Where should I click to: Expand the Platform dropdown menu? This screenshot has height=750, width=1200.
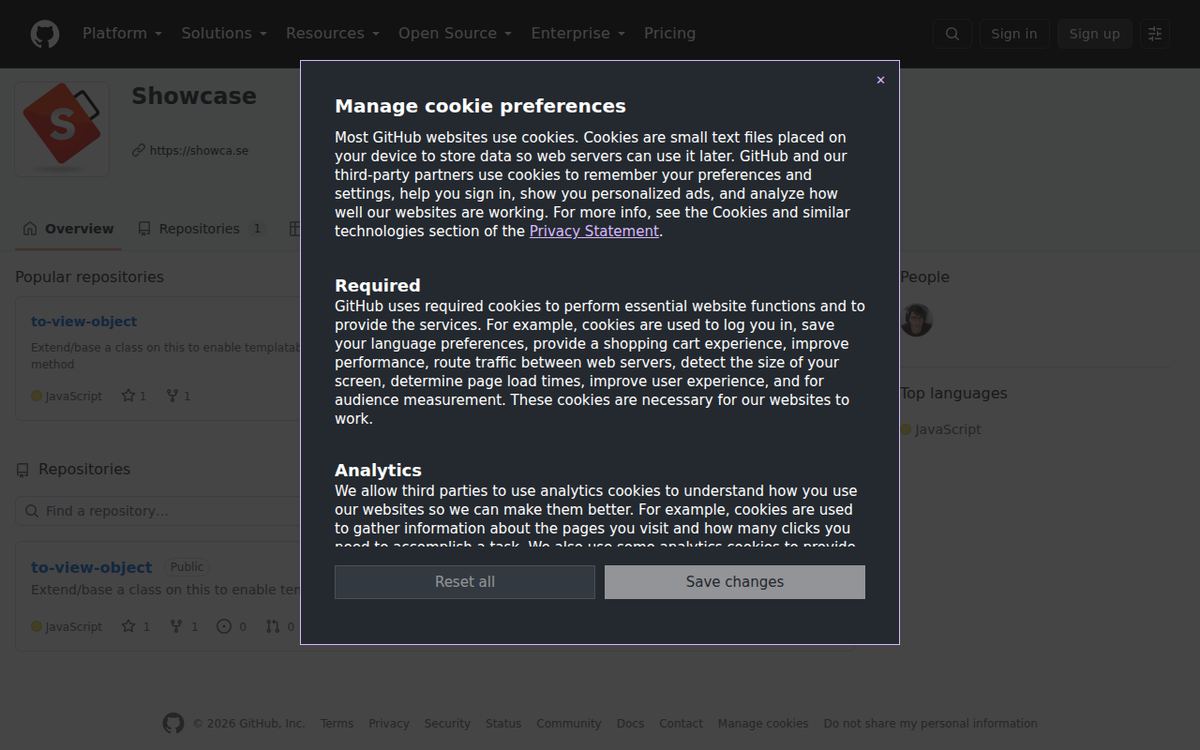[122, 33]
